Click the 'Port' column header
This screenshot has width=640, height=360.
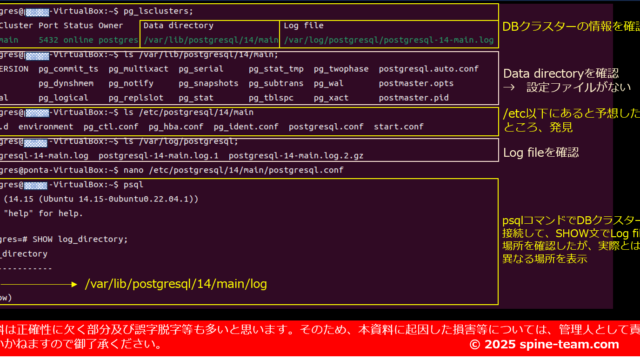48,25
